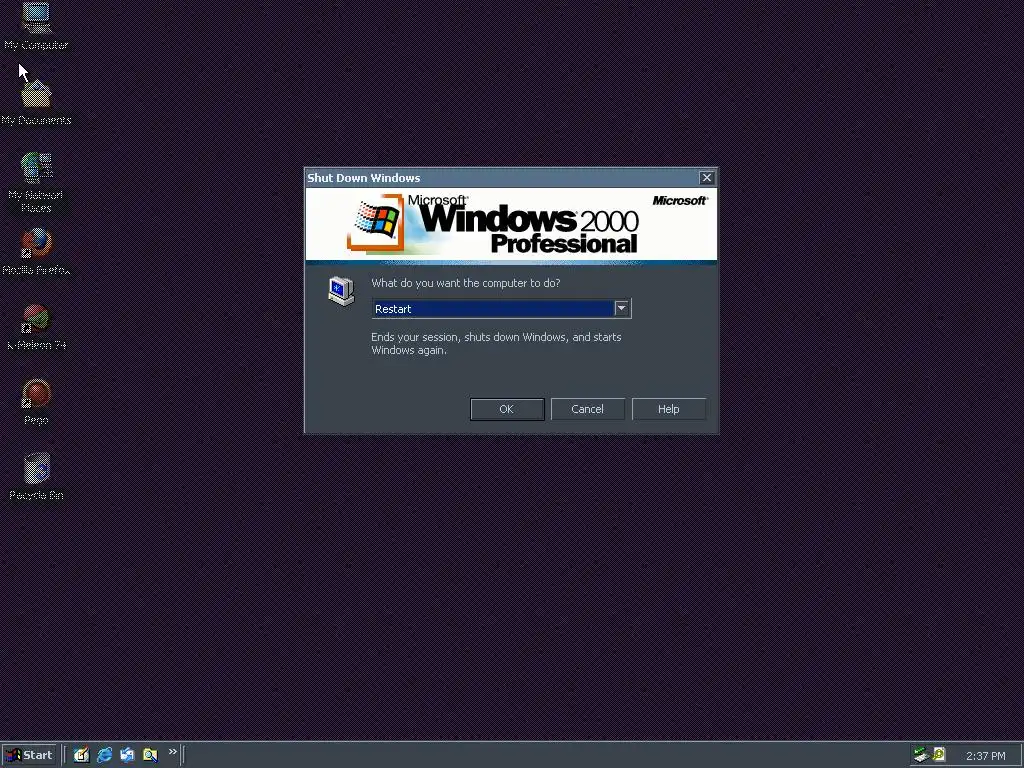Select My Network Places desktop icon

(x=36, y=182)
